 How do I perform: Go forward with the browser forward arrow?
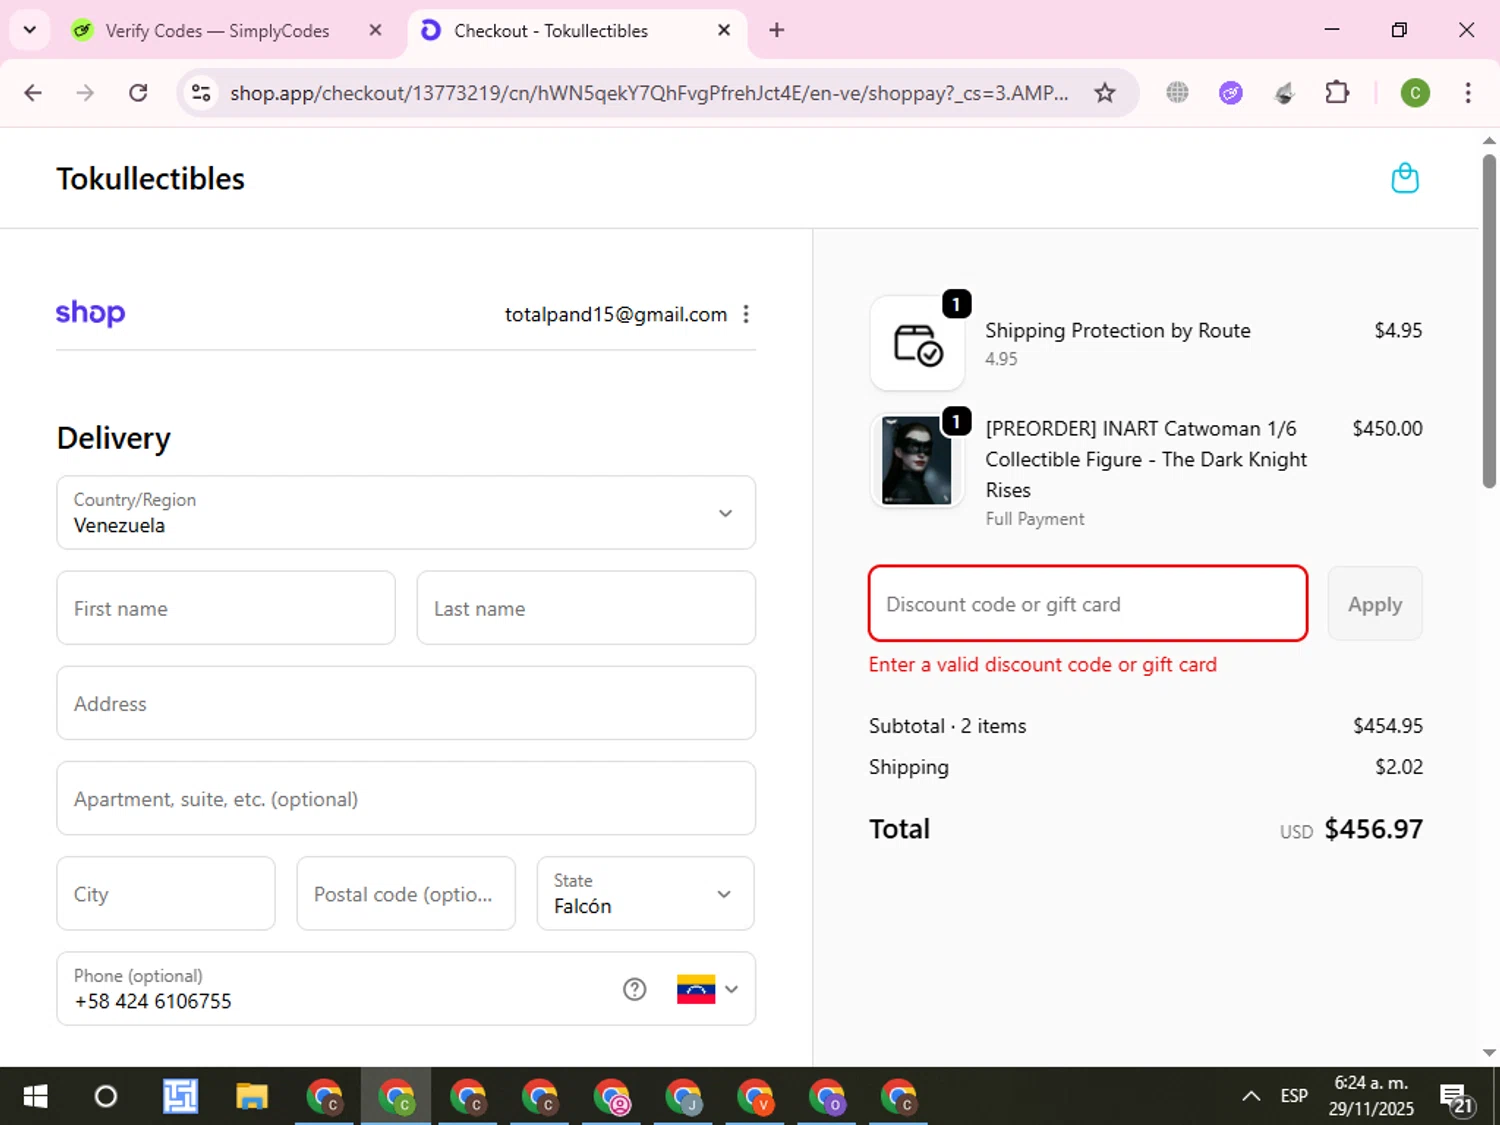pyautogui.click(x=85, y=93)
